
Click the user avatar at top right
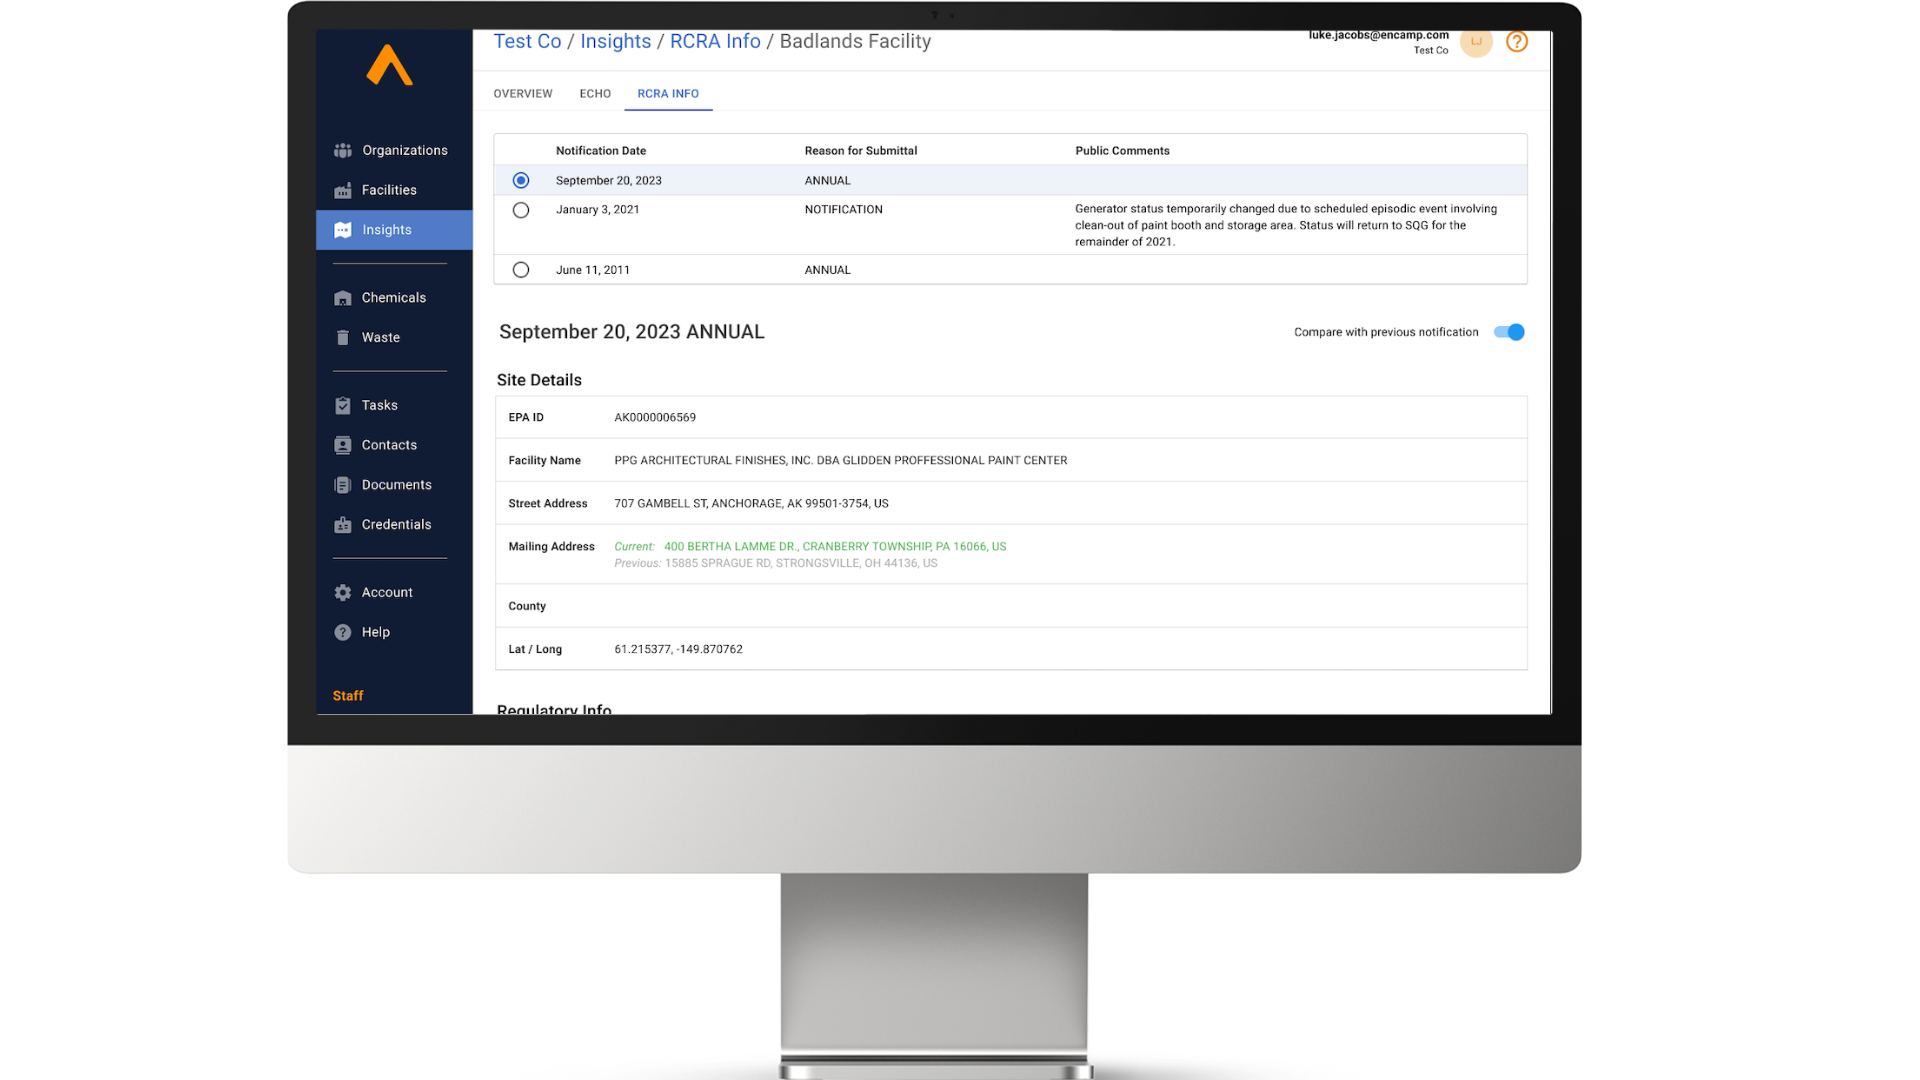point(1476,42)
